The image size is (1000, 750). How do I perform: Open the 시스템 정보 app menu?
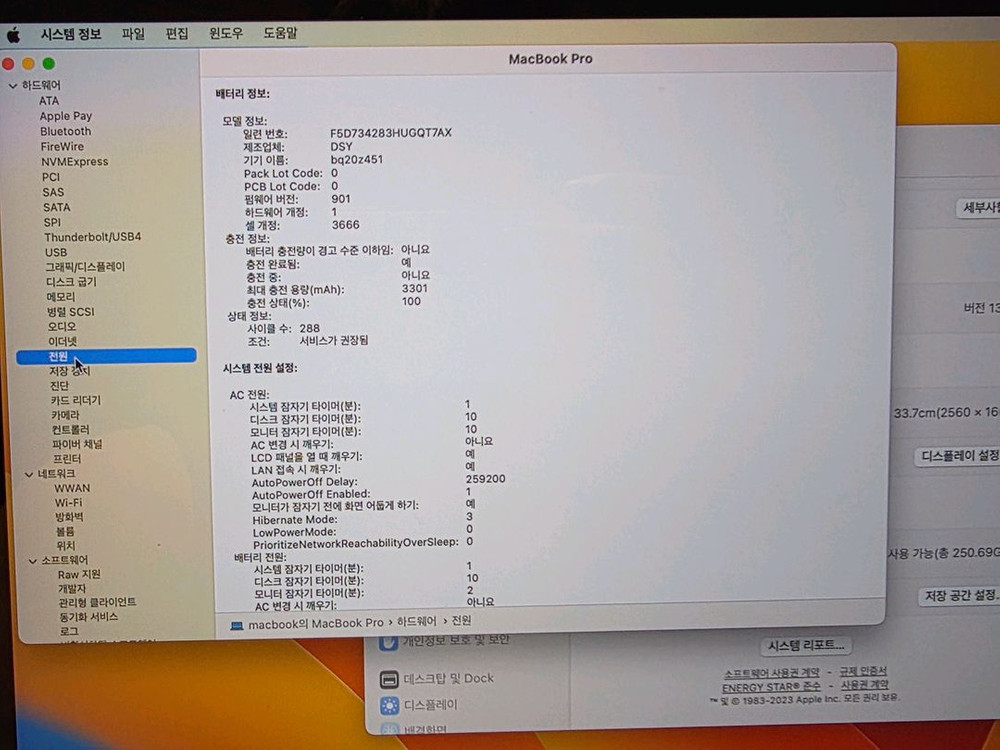click(71, 34)
